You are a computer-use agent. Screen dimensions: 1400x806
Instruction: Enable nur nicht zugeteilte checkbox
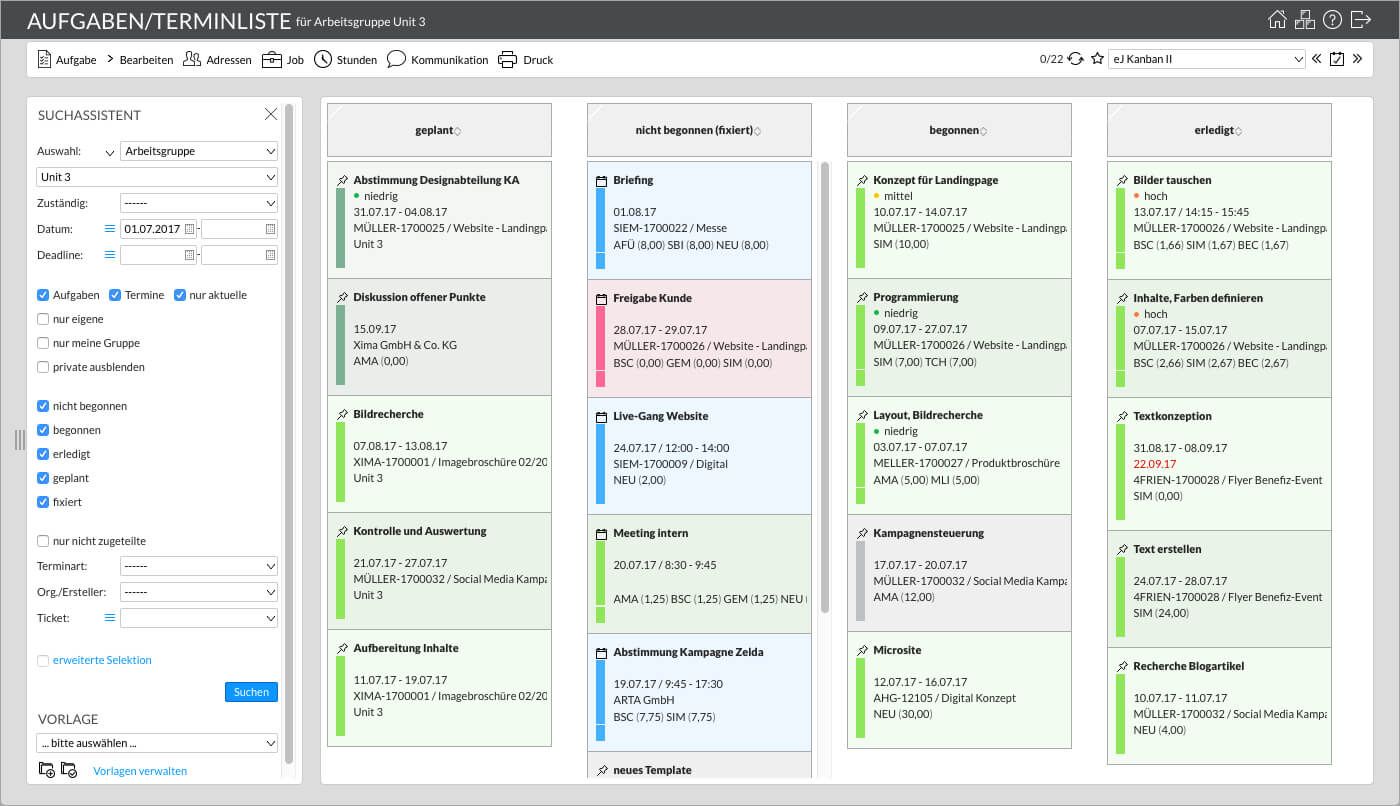tap(43, 541)
